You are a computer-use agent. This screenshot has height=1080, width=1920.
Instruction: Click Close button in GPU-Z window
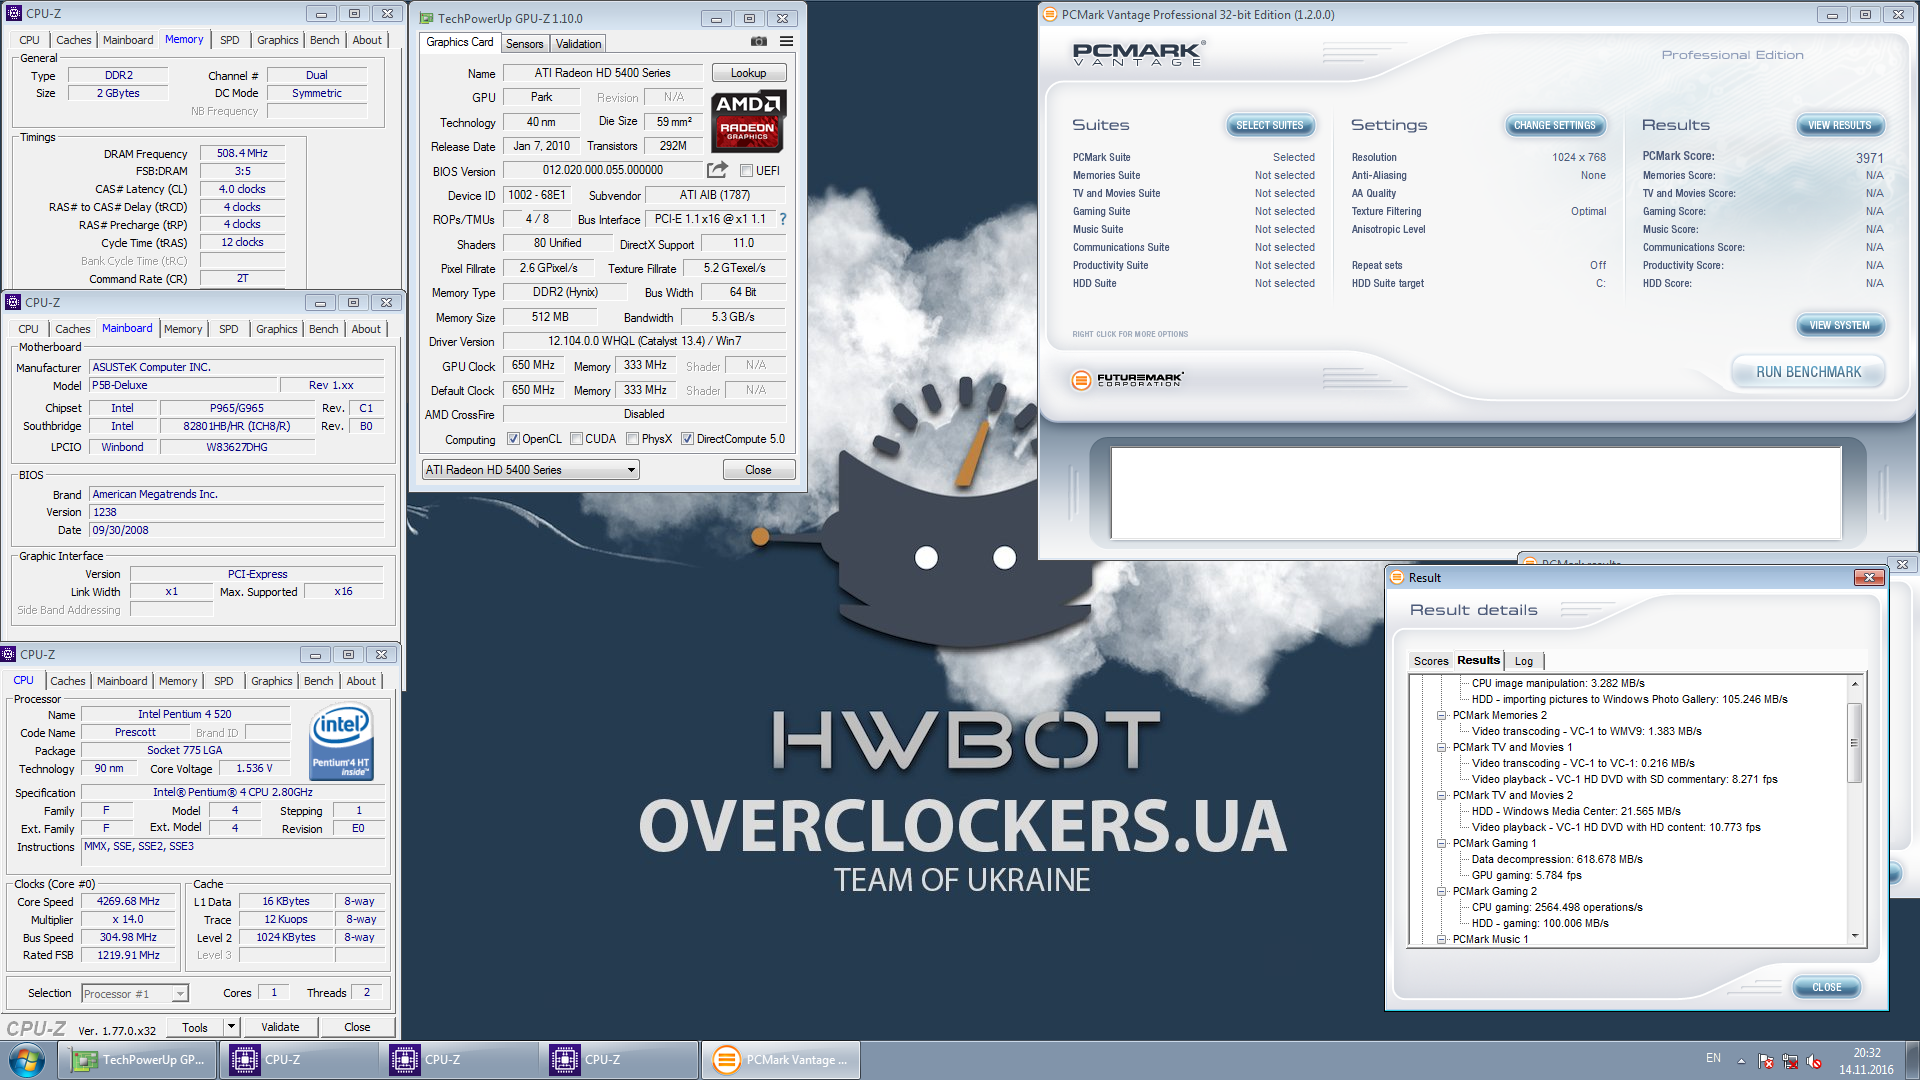pos(758,470)
